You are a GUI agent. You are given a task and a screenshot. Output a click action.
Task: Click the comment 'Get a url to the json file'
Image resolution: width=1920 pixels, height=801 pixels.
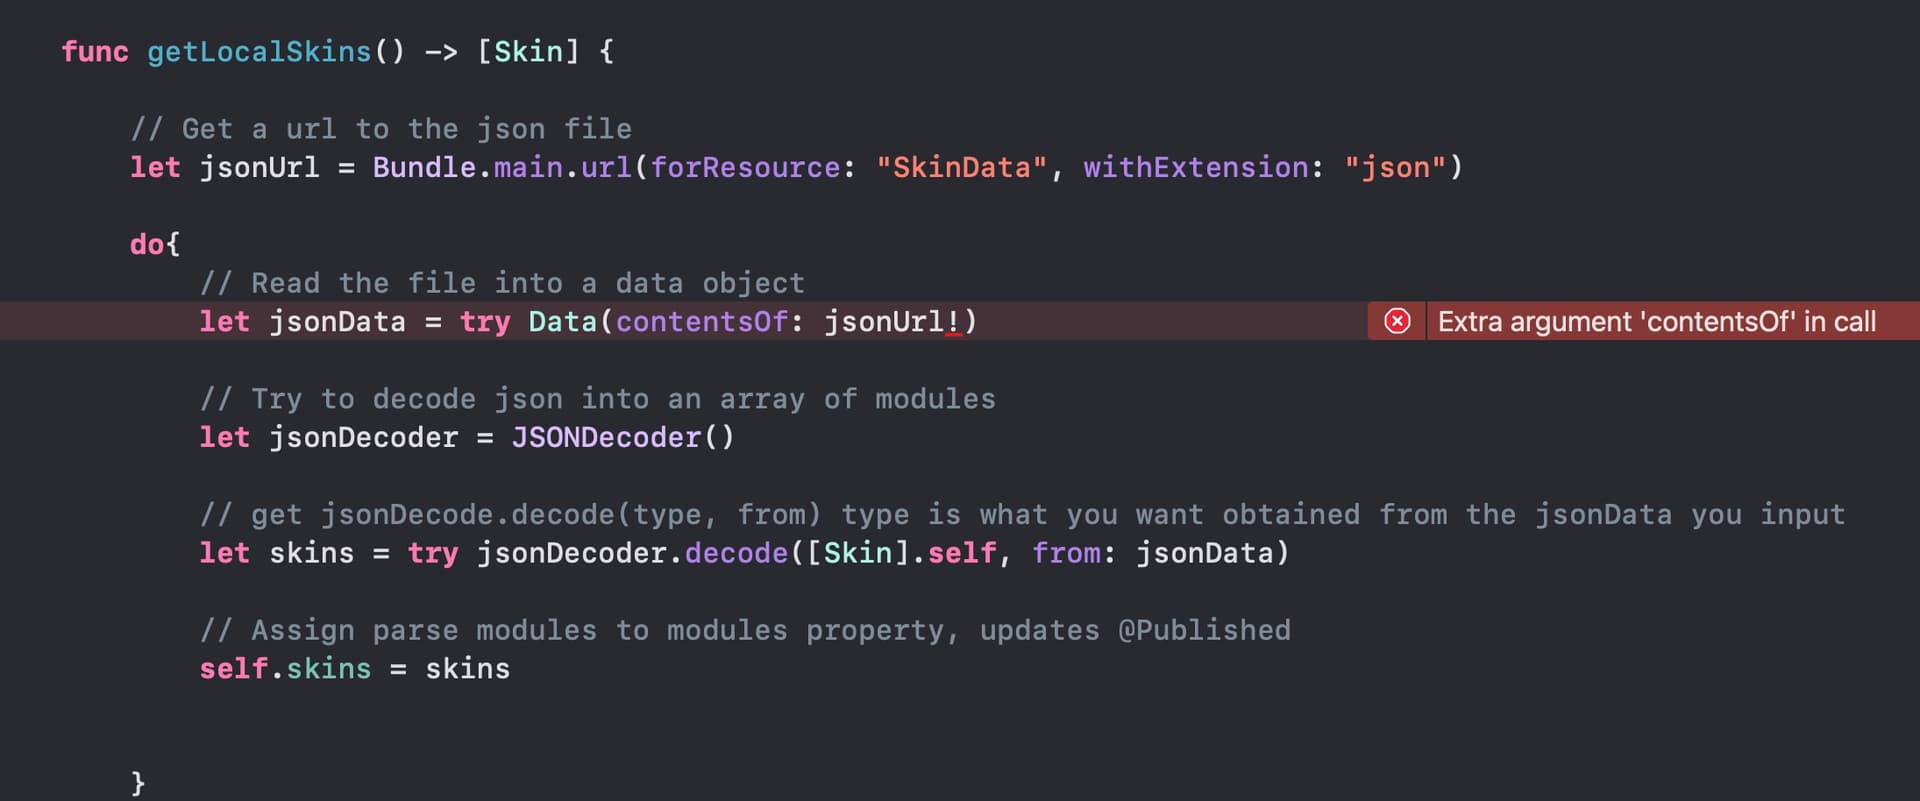pos(381,129)
